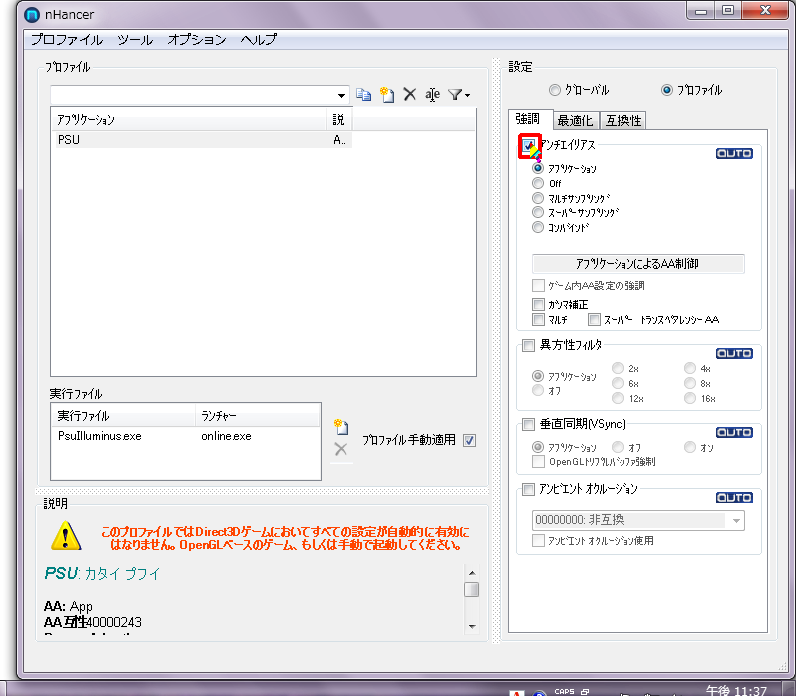Image resolution: width=796 pixels, height=696 pixels.
Task: Click the 16x anisotropic filter radio
Action: pyautogui.click(x=690, y=398)
